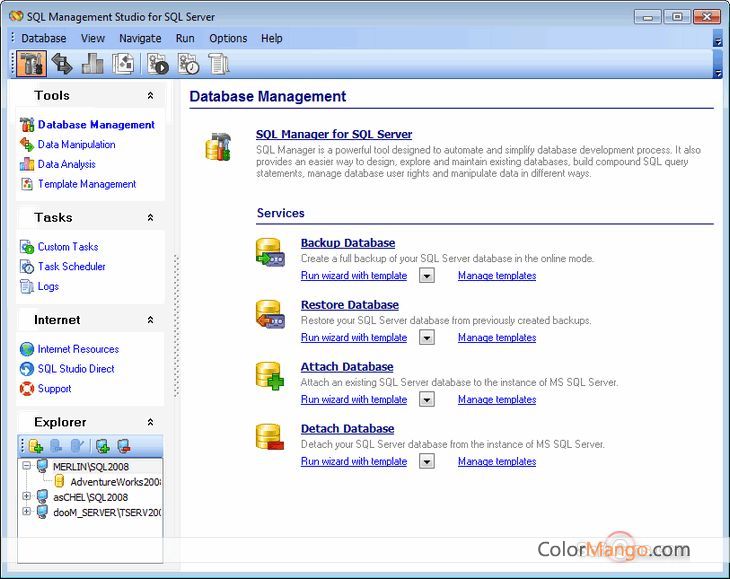This screenshot has height=579, width=730.
Task: Click the Restore Database icon
Action: coord(270,314)
